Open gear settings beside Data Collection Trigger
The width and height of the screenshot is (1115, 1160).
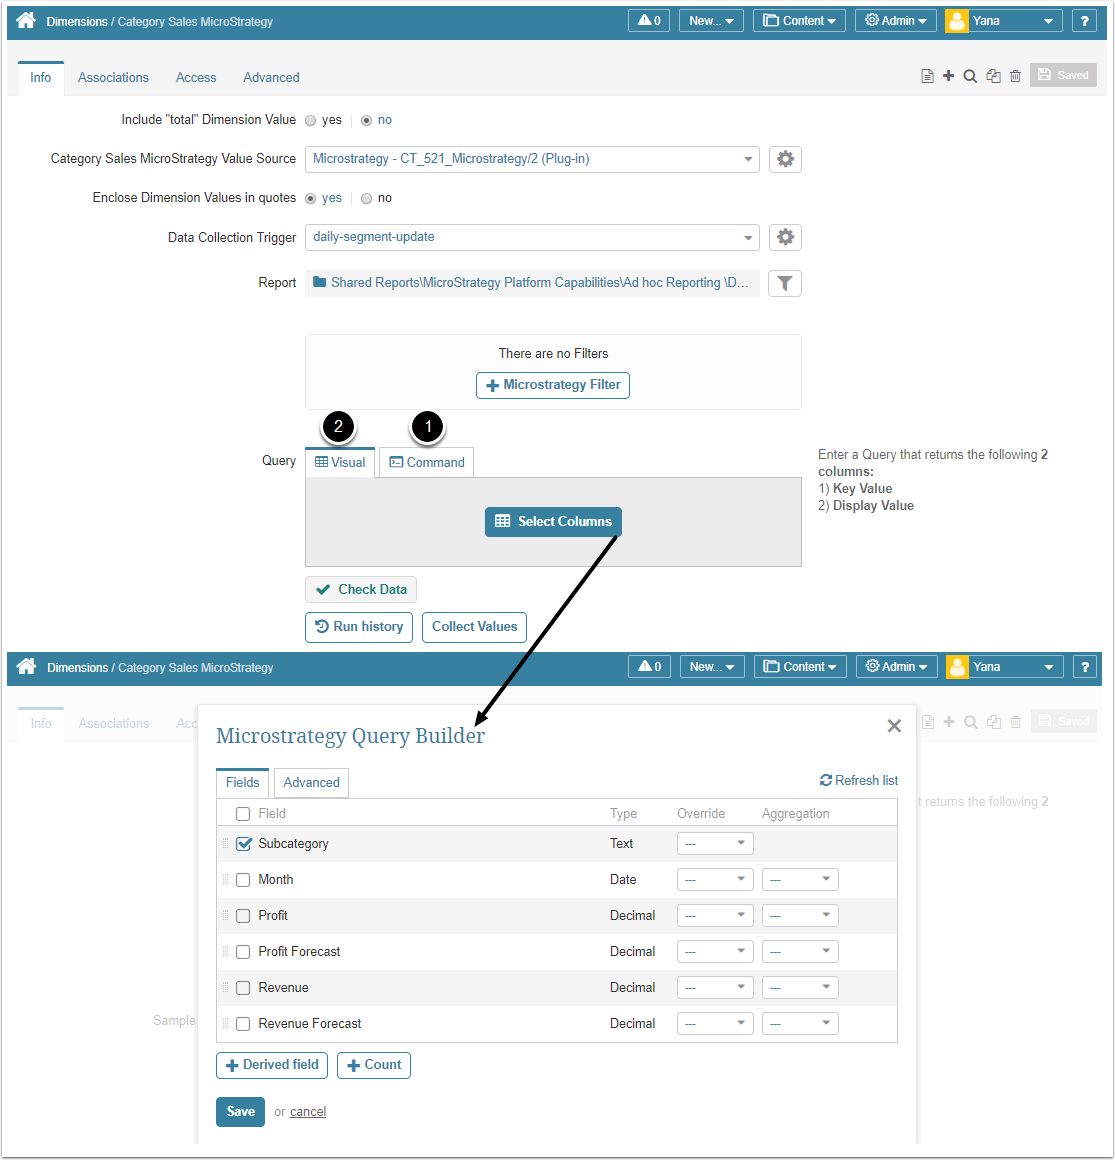[x=785, y=237]
